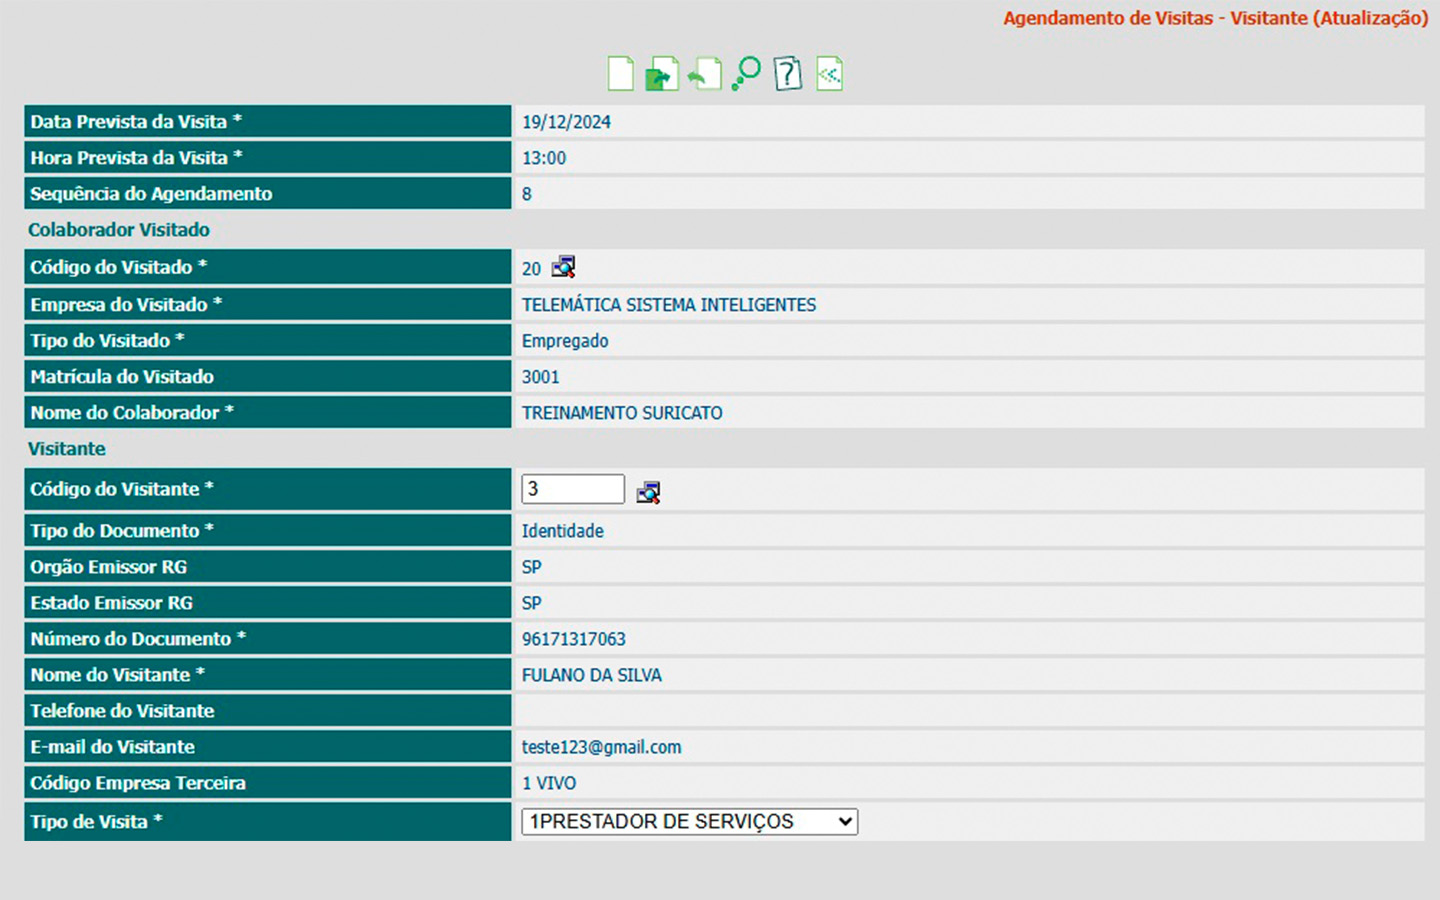This screenshot has width=1440, height=900.
Task: Click the Código do Visitante input box
Action: pos(572,489)
